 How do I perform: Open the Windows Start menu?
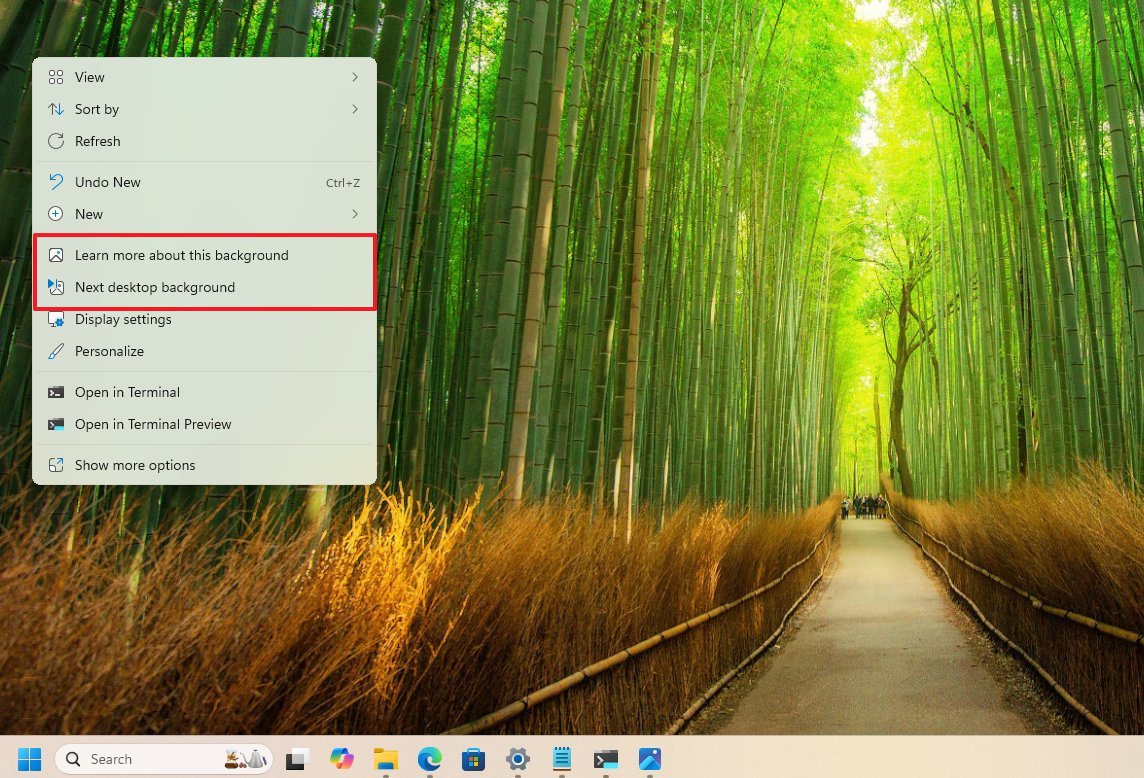(29, 759)
